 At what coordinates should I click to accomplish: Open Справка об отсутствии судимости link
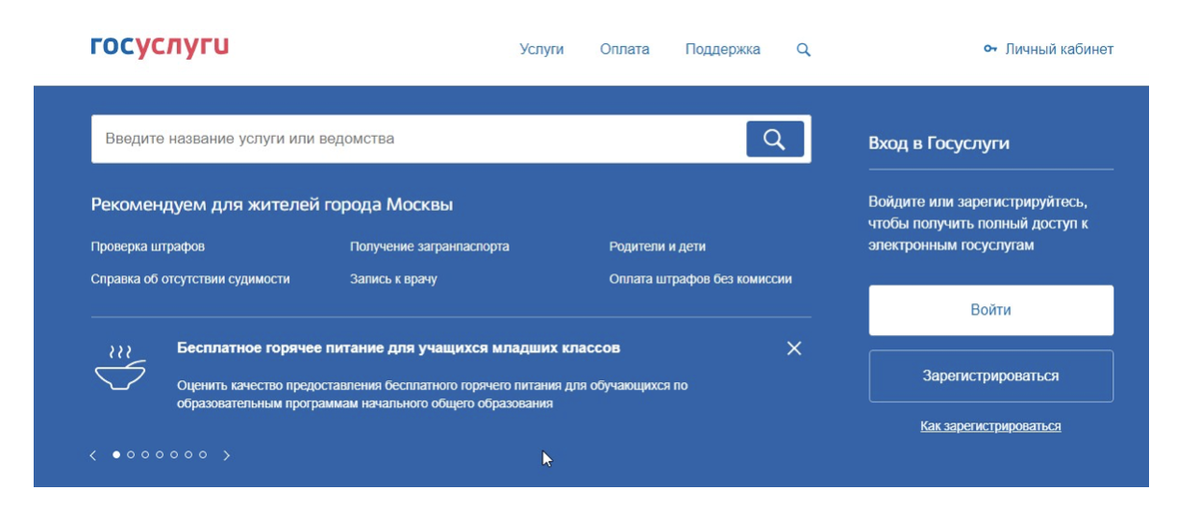pos(190,279)
